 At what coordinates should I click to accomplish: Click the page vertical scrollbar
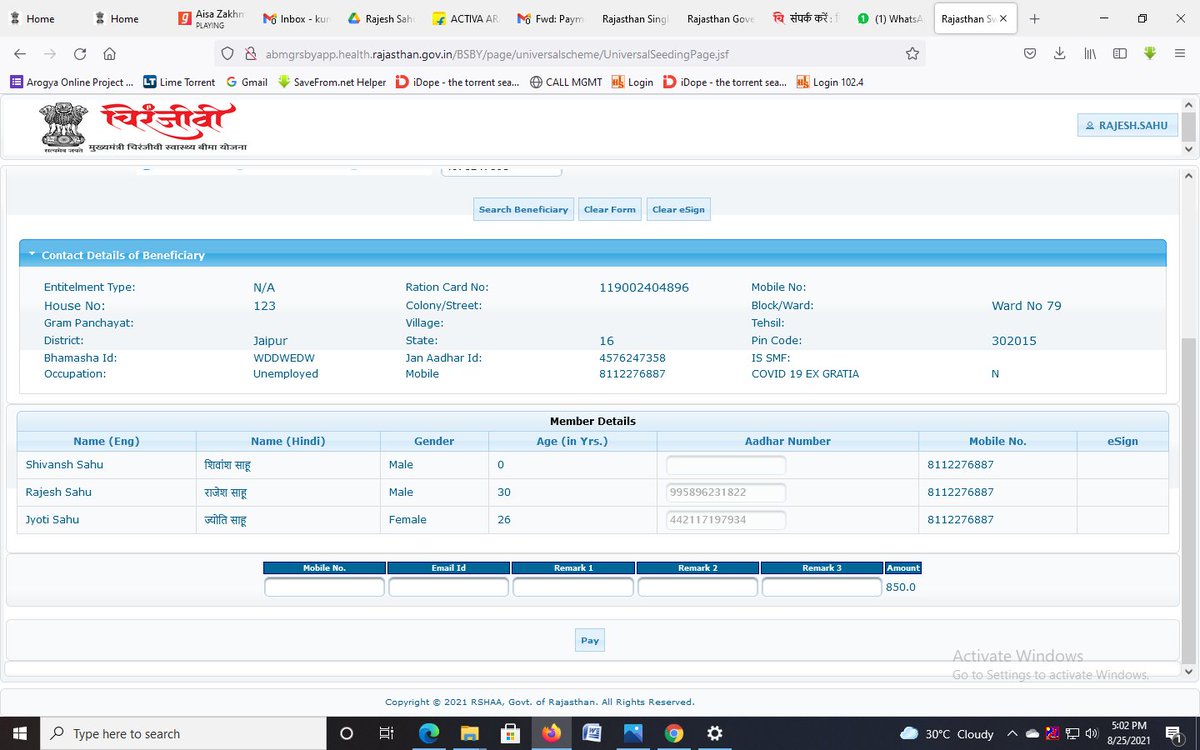[x=1188, y=500]
